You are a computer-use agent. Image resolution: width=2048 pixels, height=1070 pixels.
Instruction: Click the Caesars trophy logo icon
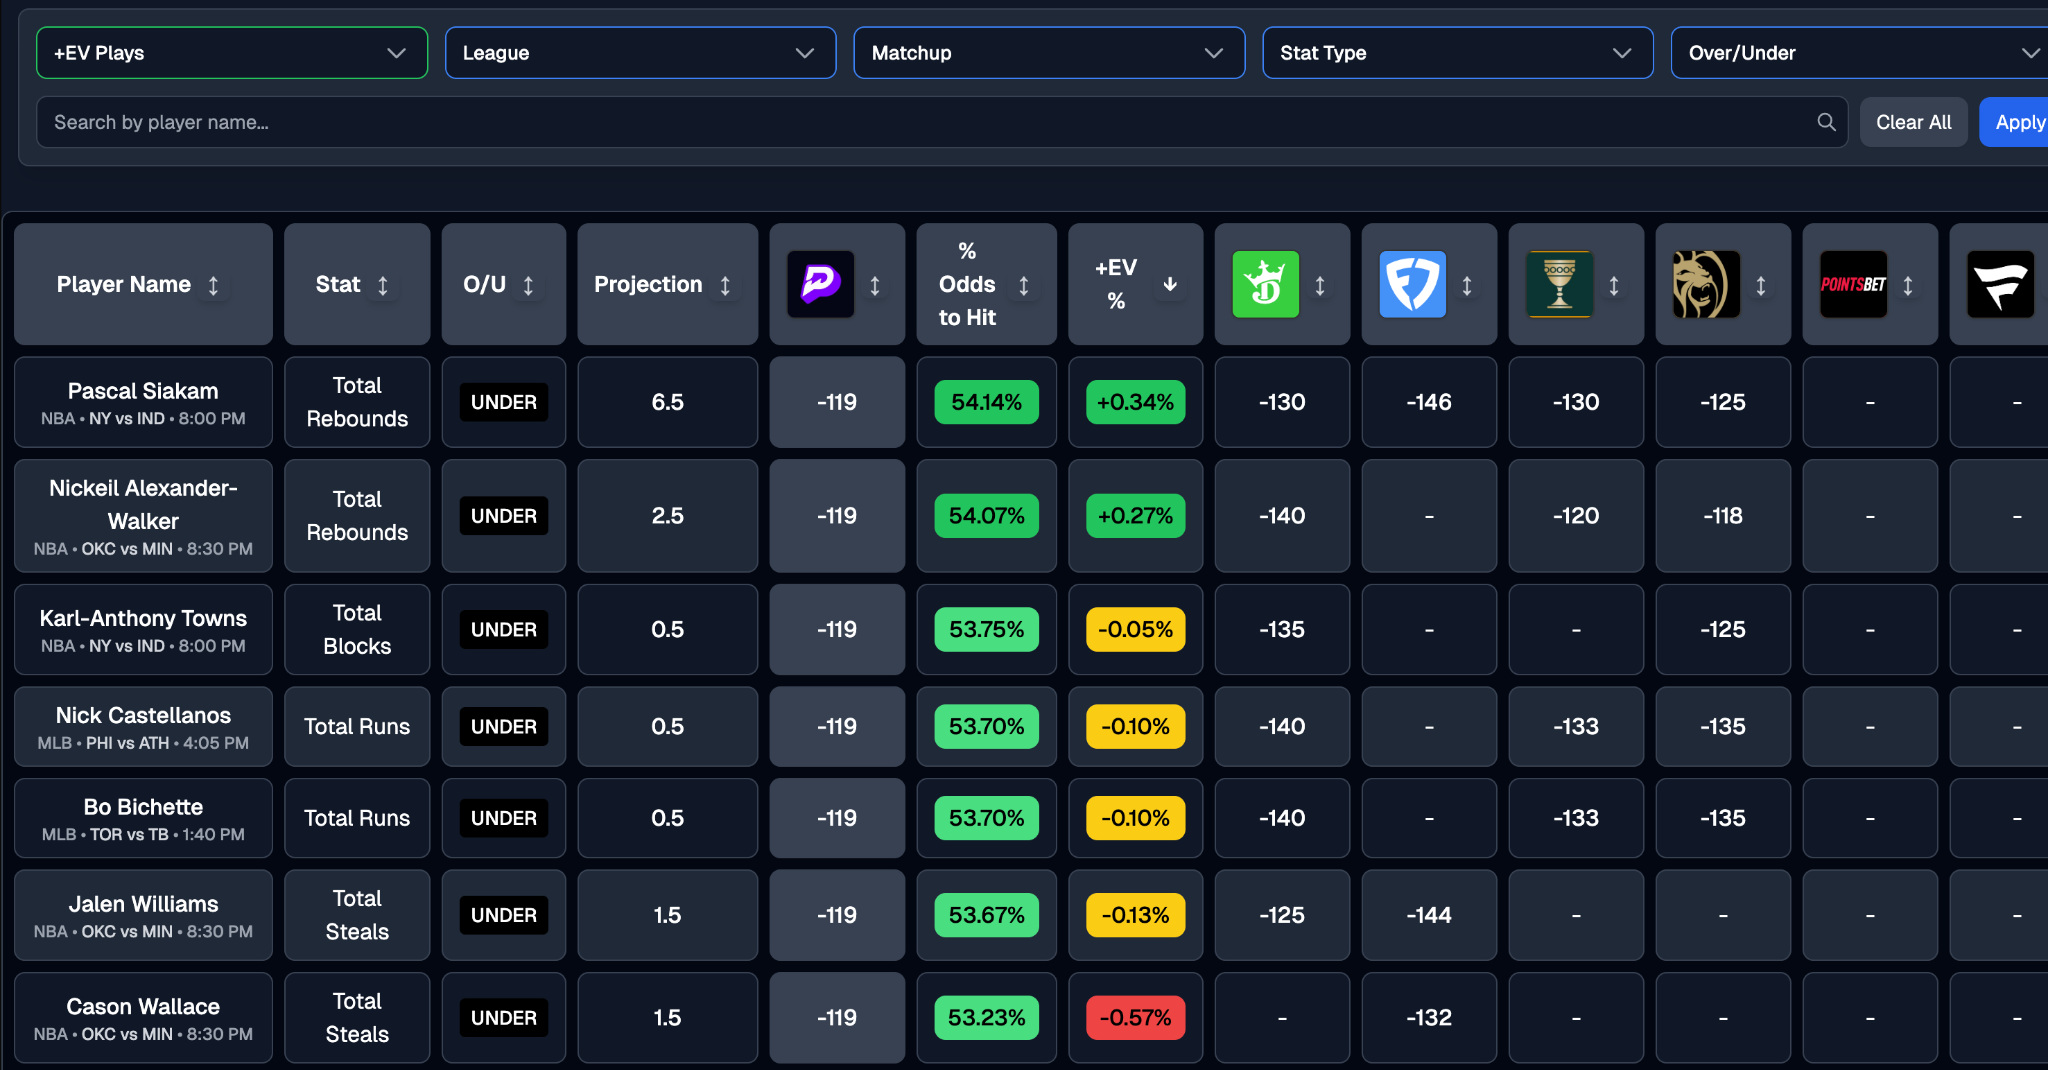(x=1560, y=285)
